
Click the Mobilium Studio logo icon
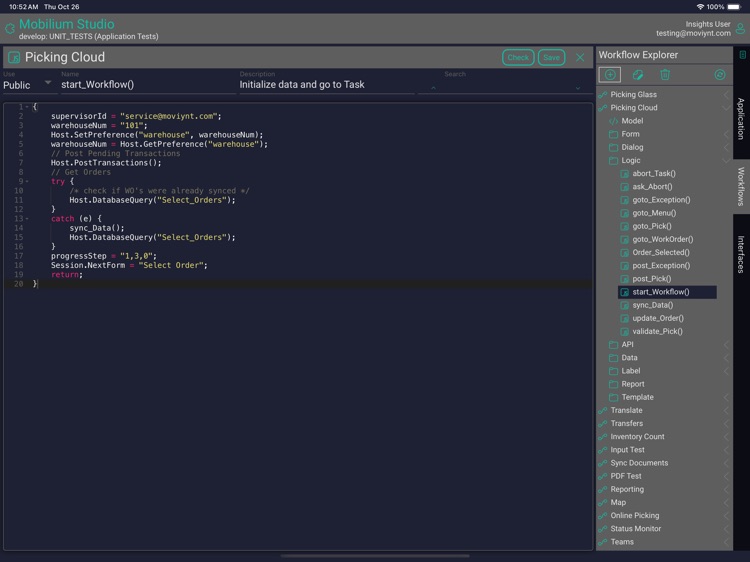click(x=10, y=29)
